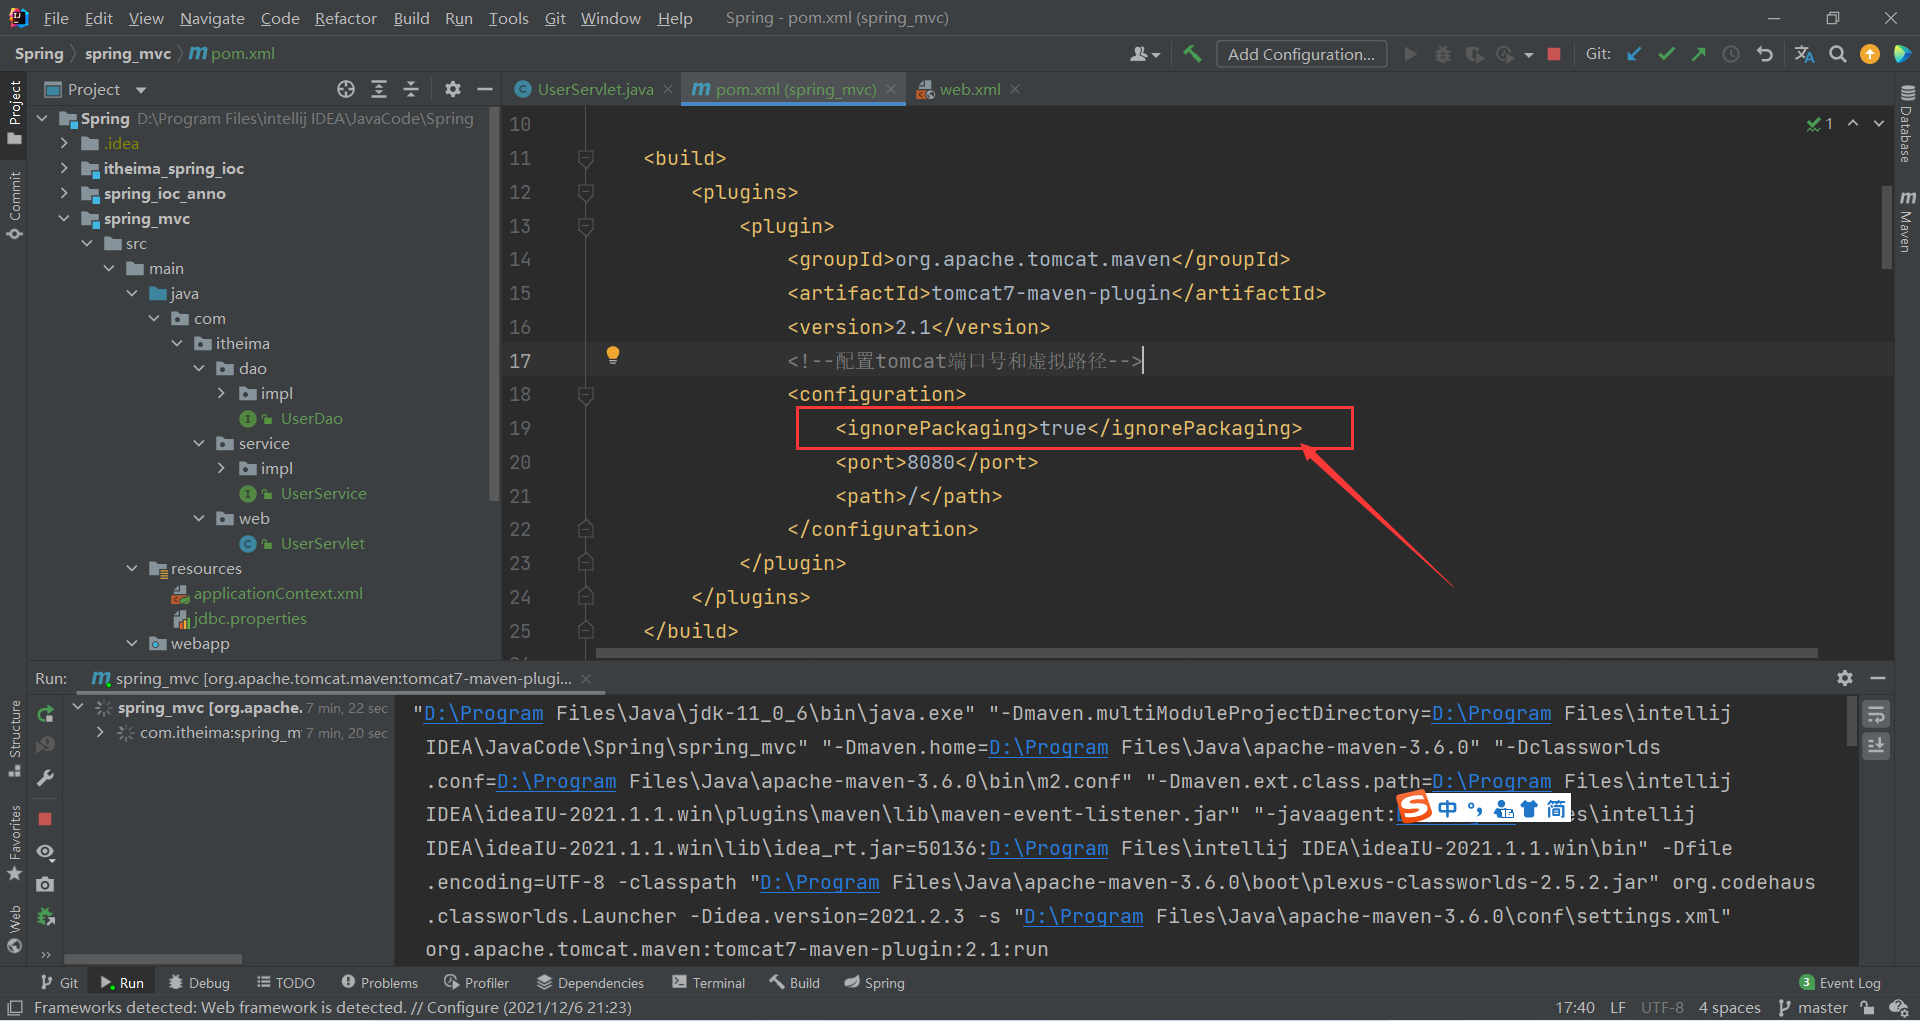Toggle tool window quick-access button in status bar
Image resolution: width=1920 pixels, height=1021 pixels.
click(x=15, y=1008)
